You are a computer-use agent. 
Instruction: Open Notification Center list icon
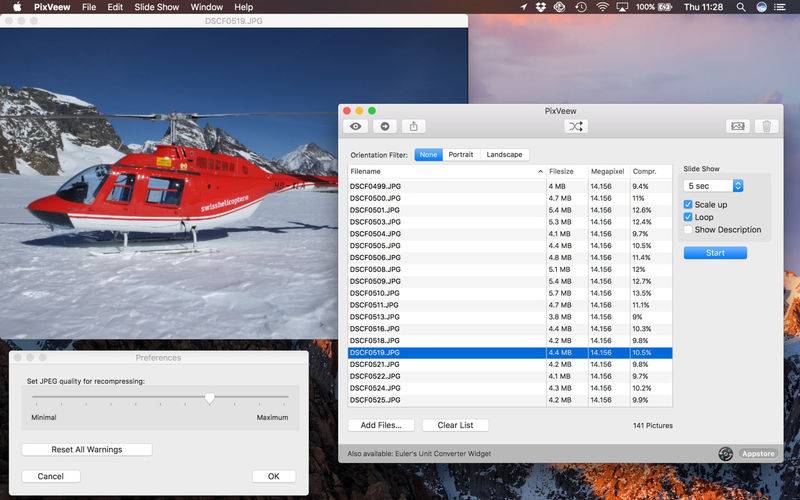[780, 7]
